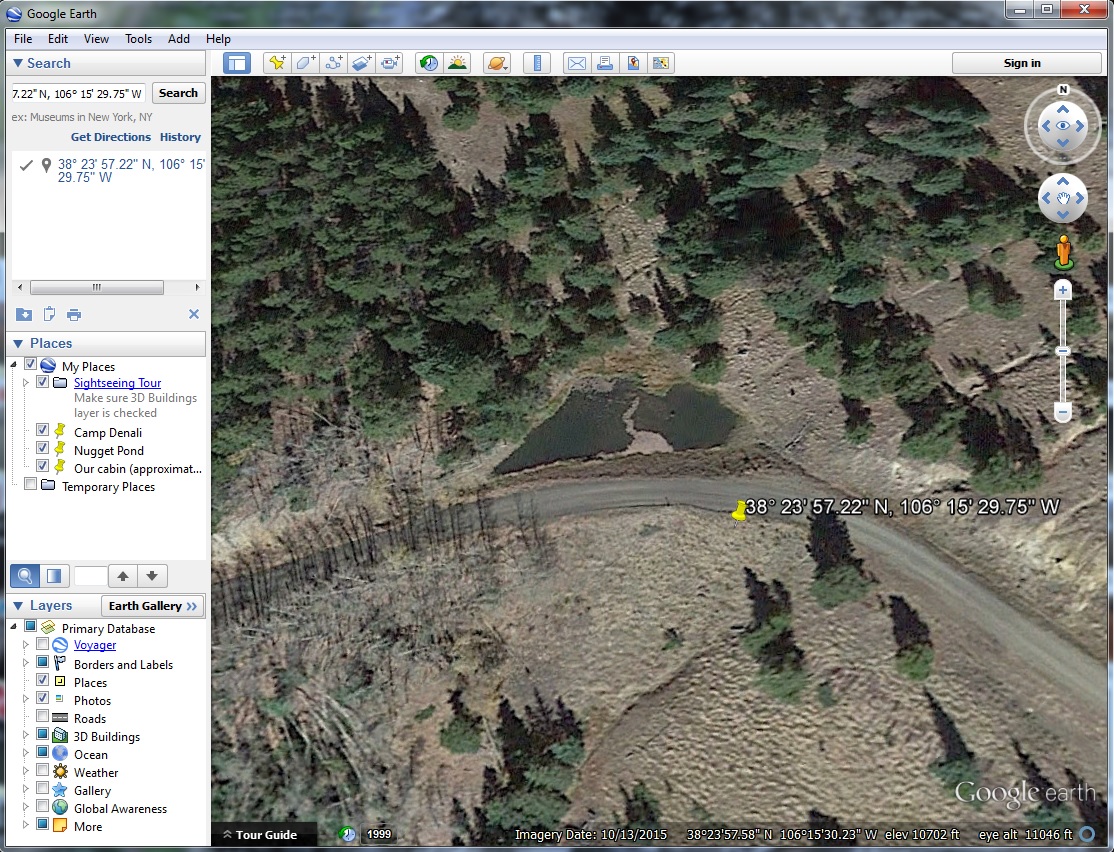The image size is (1114, 852).
Task: Click the north N compass marker
Action: (x=1063, y=90)
